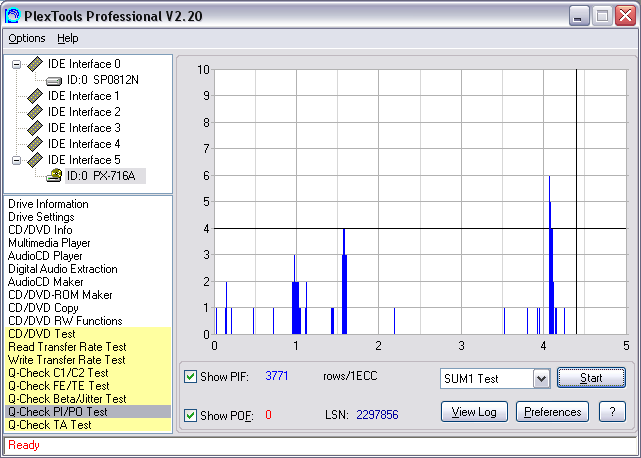Click the Ready status bar text
Screen dimensions: 641x458
[24, 445]
